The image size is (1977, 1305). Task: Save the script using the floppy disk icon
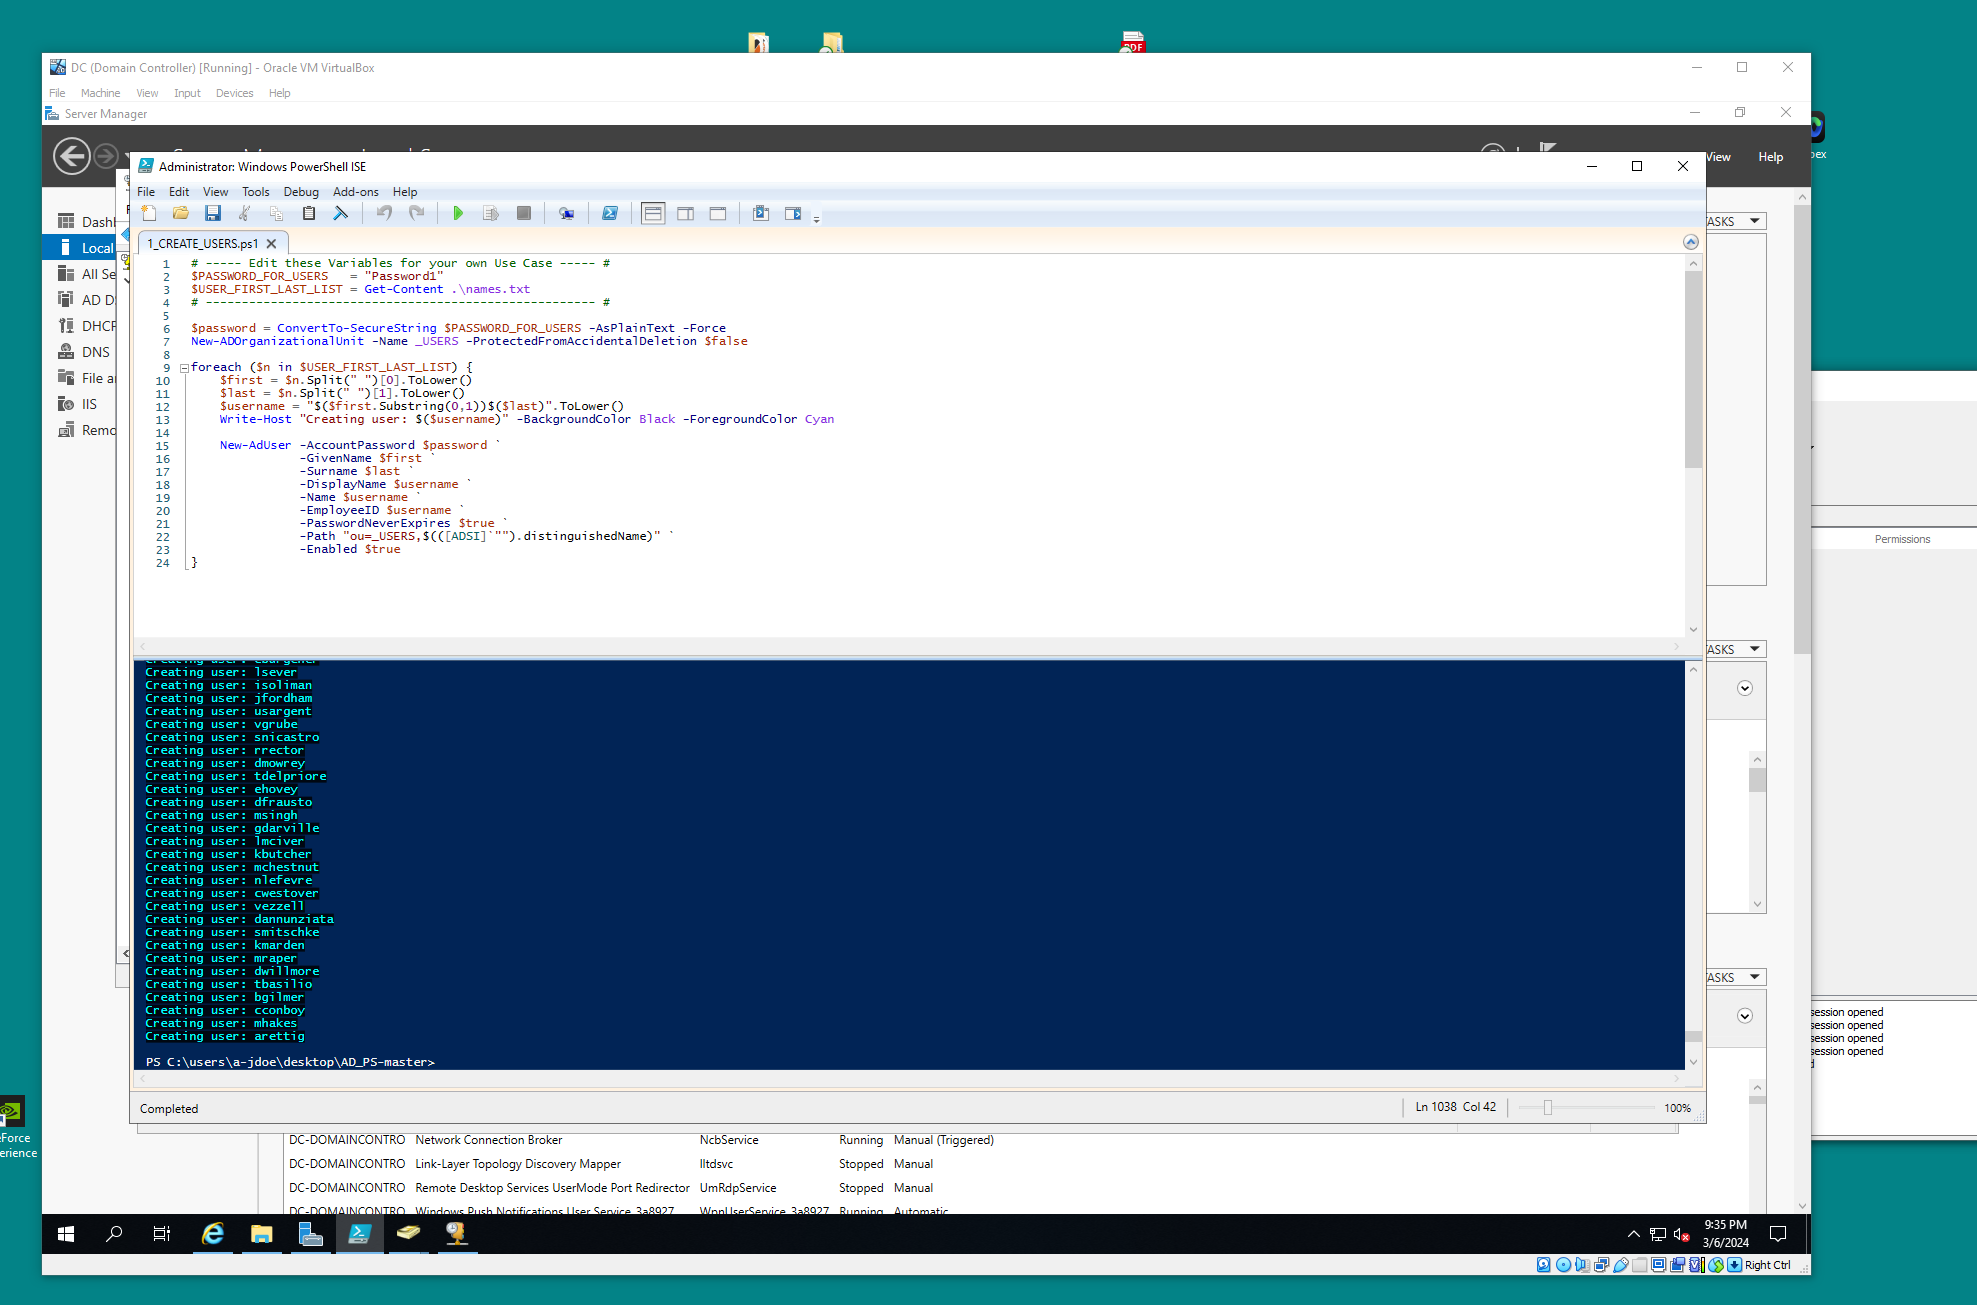(213, 213)
